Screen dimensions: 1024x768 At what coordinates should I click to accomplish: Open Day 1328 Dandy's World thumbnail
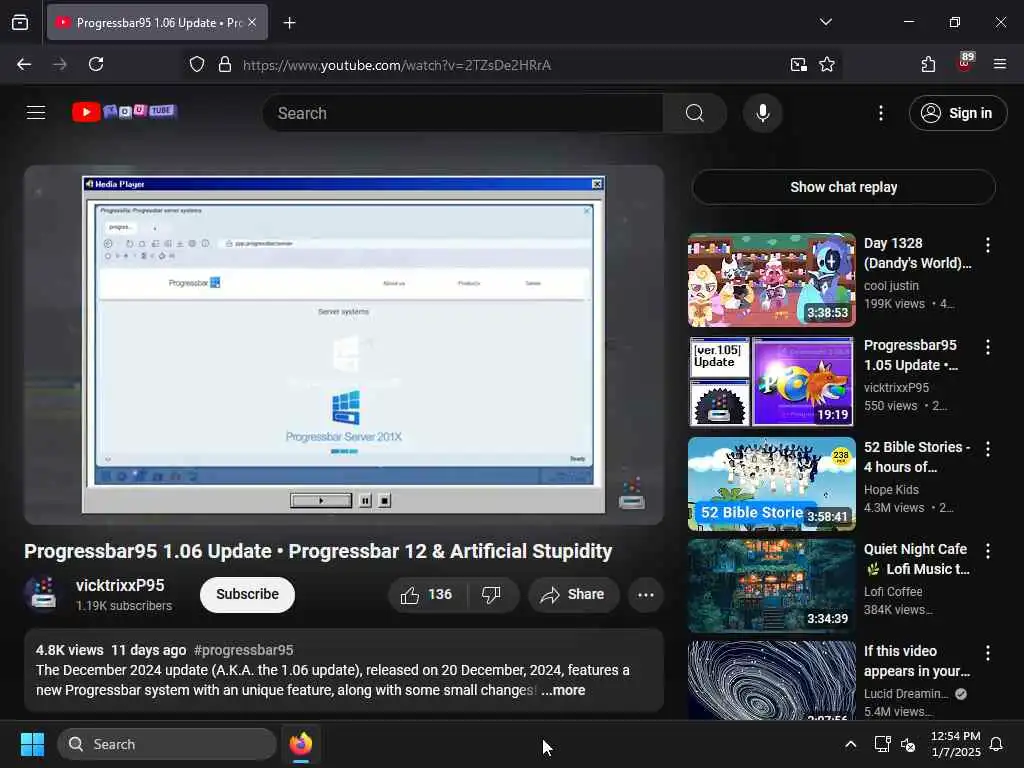pyautogui.click(x=771, y=280)
